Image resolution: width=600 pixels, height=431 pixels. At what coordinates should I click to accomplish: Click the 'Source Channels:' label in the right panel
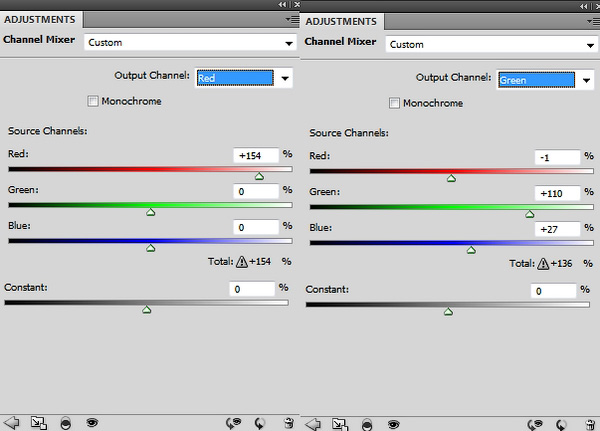pos(349,133)
